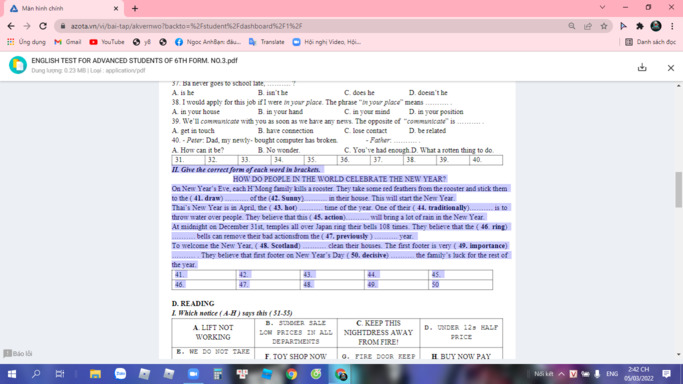
Task: Reload the current page
Action: tap(43, 26)
